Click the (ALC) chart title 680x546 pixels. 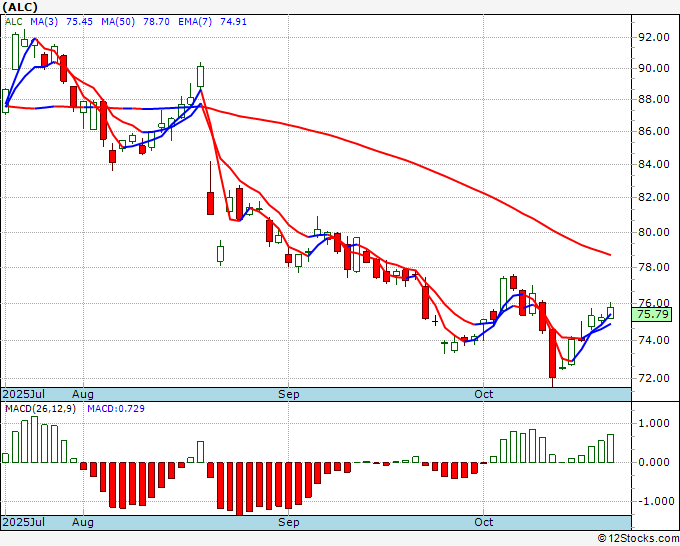coord(20,7)
